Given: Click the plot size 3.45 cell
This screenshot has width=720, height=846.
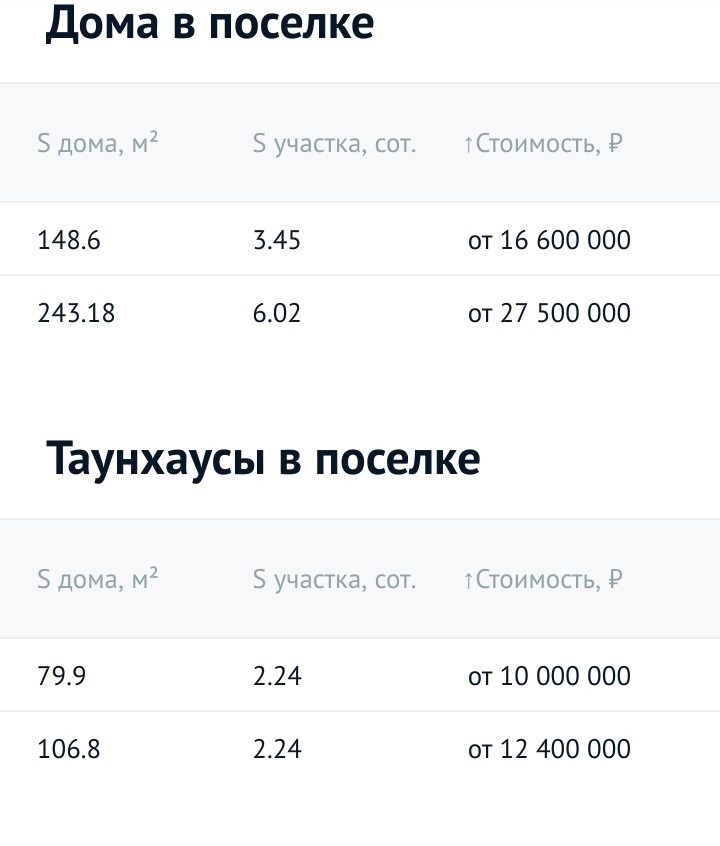Looking at the screenshot, I should point(277,240).
